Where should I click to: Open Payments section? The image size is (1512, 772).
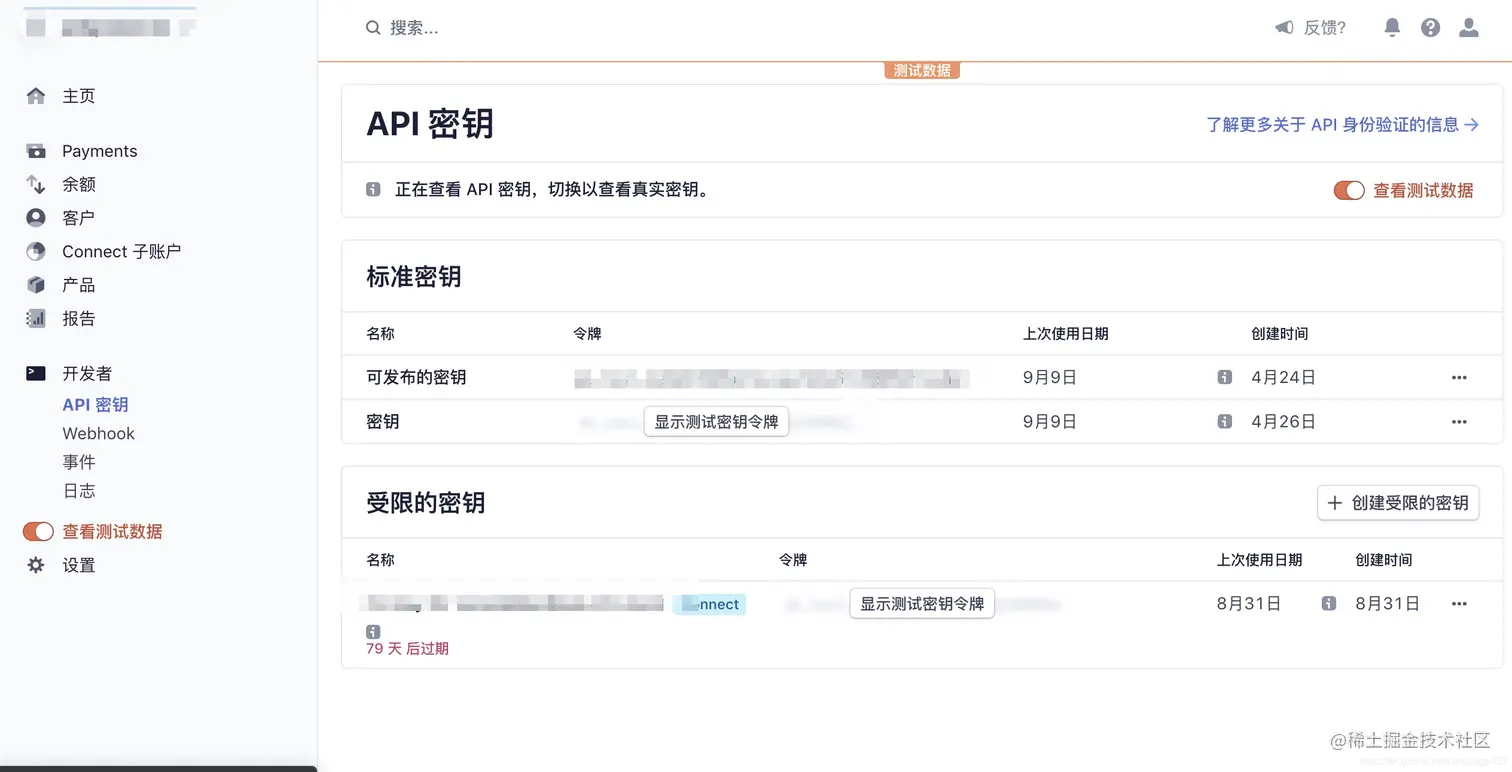click(x=99, y=151)
